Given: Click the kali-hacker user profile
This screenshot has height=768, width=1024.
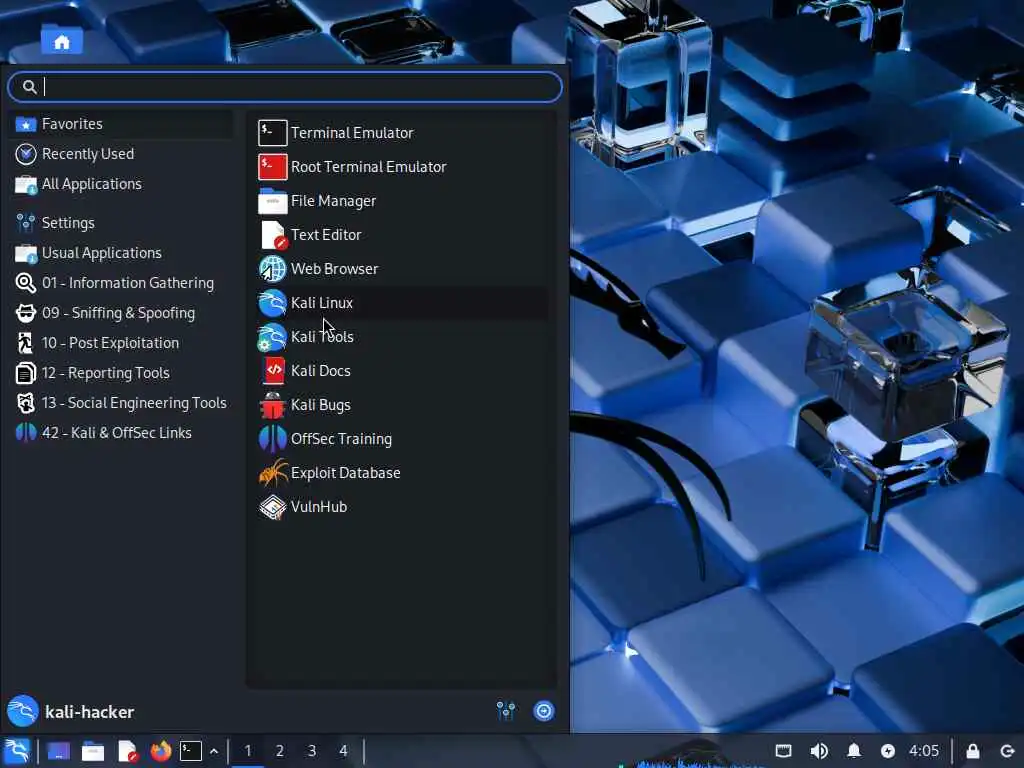Looking at the screenshot, I should tap(71, 711).
